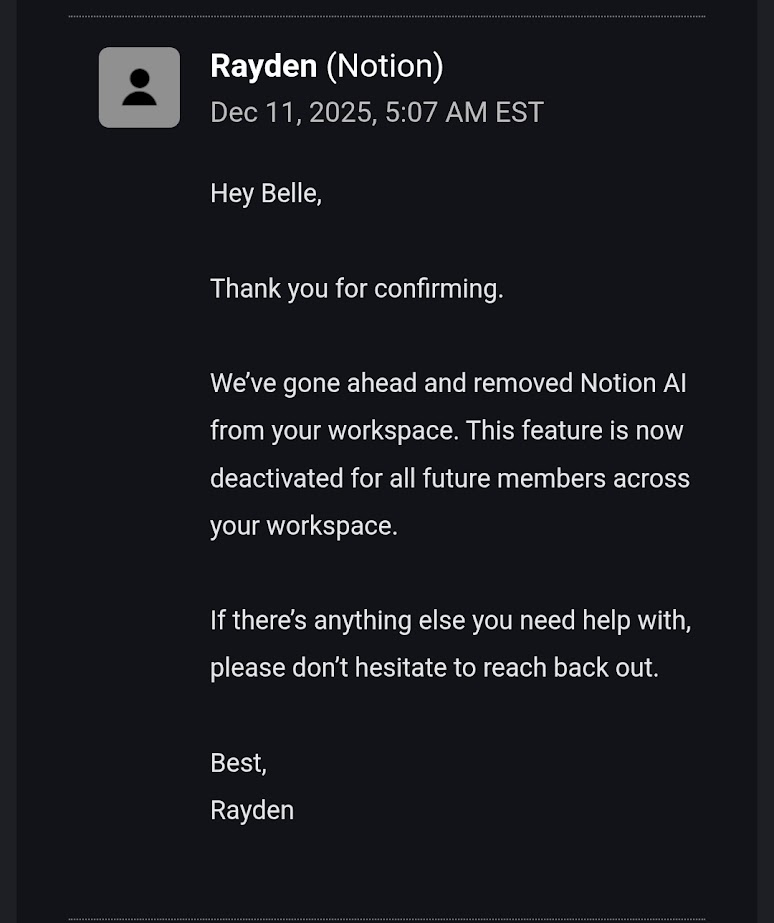
Task: Click the word "confirming" in the message
Action: (437, 289)
